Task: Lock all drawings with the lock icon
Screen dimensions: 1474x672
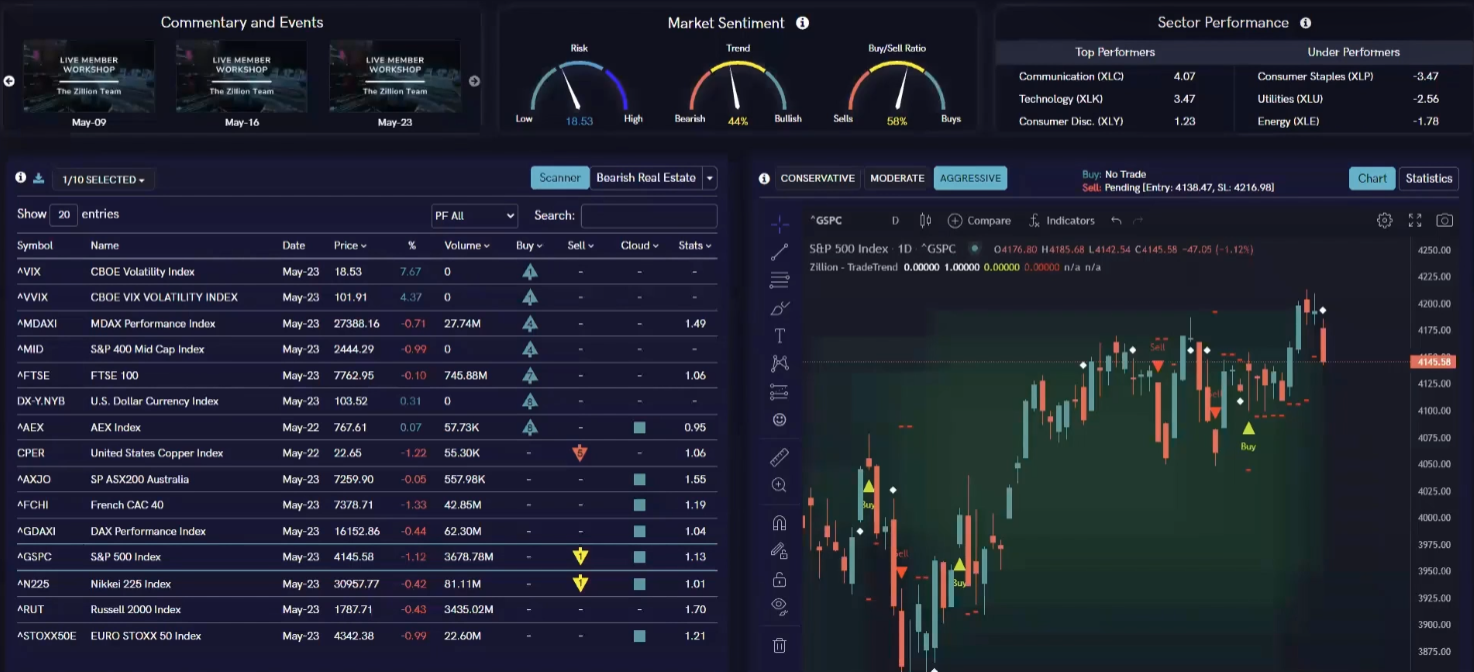Action: click(x=779, y=579)
